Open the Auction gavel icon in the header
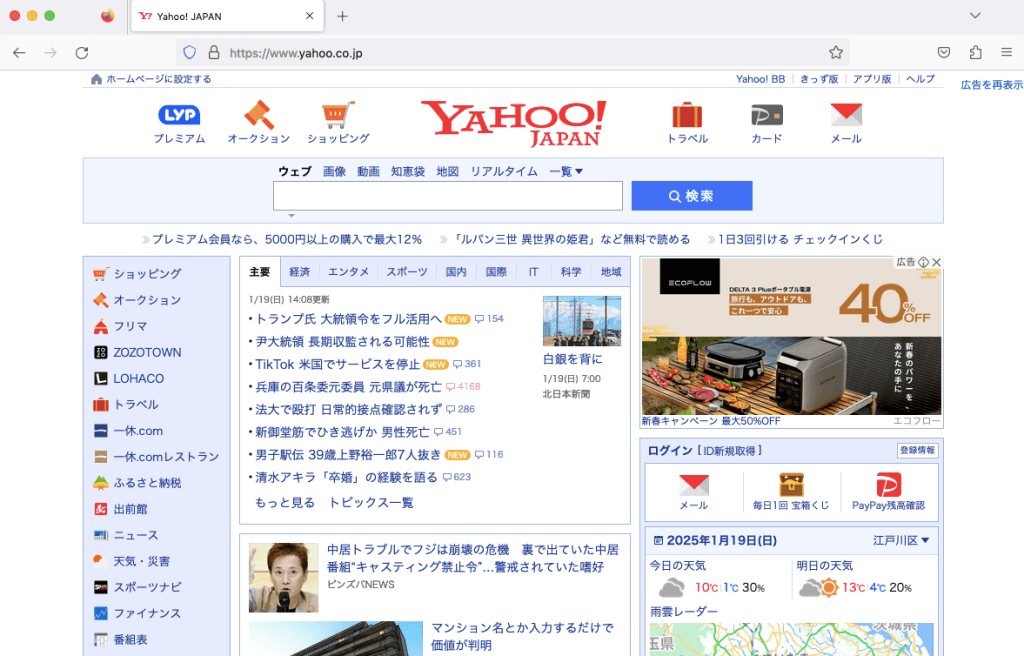The width and height of the screenshot is (1024, 656). click(259, 115)
